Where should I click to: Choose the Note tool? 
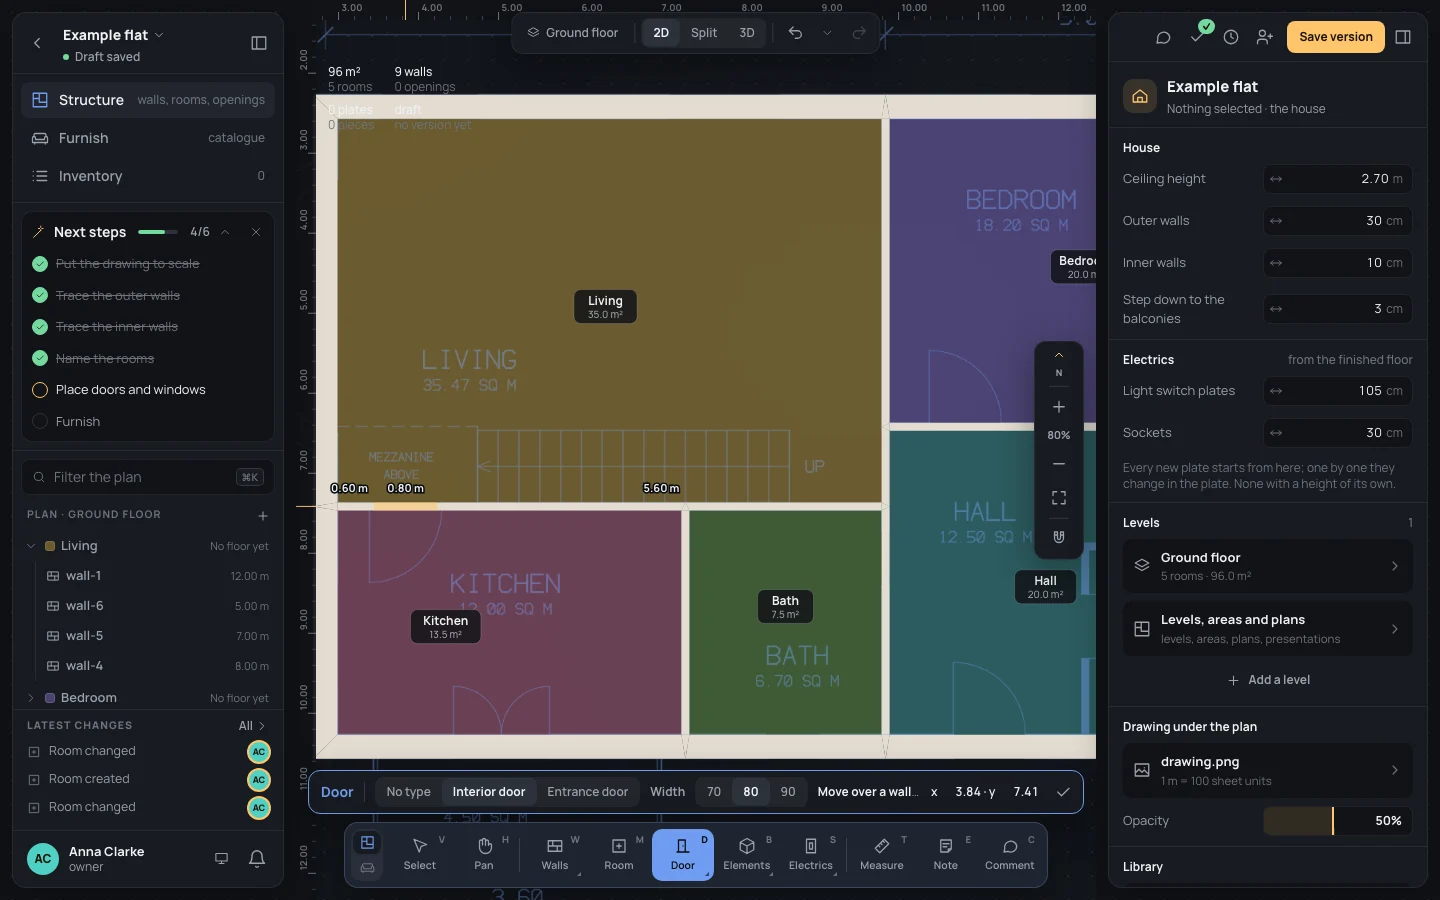[x=945, y=855]
